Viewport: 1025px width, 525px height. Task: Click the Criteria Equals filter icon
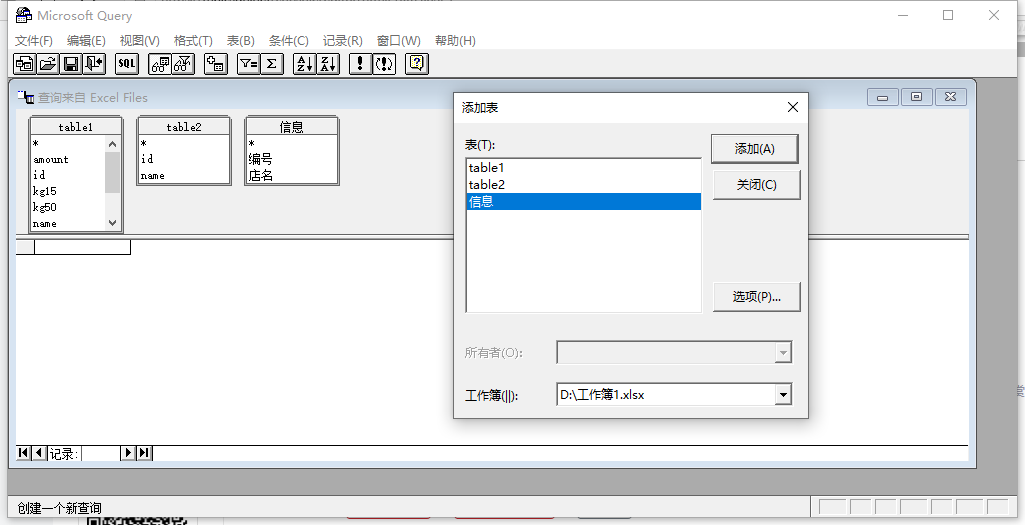(x=248, y=63)
